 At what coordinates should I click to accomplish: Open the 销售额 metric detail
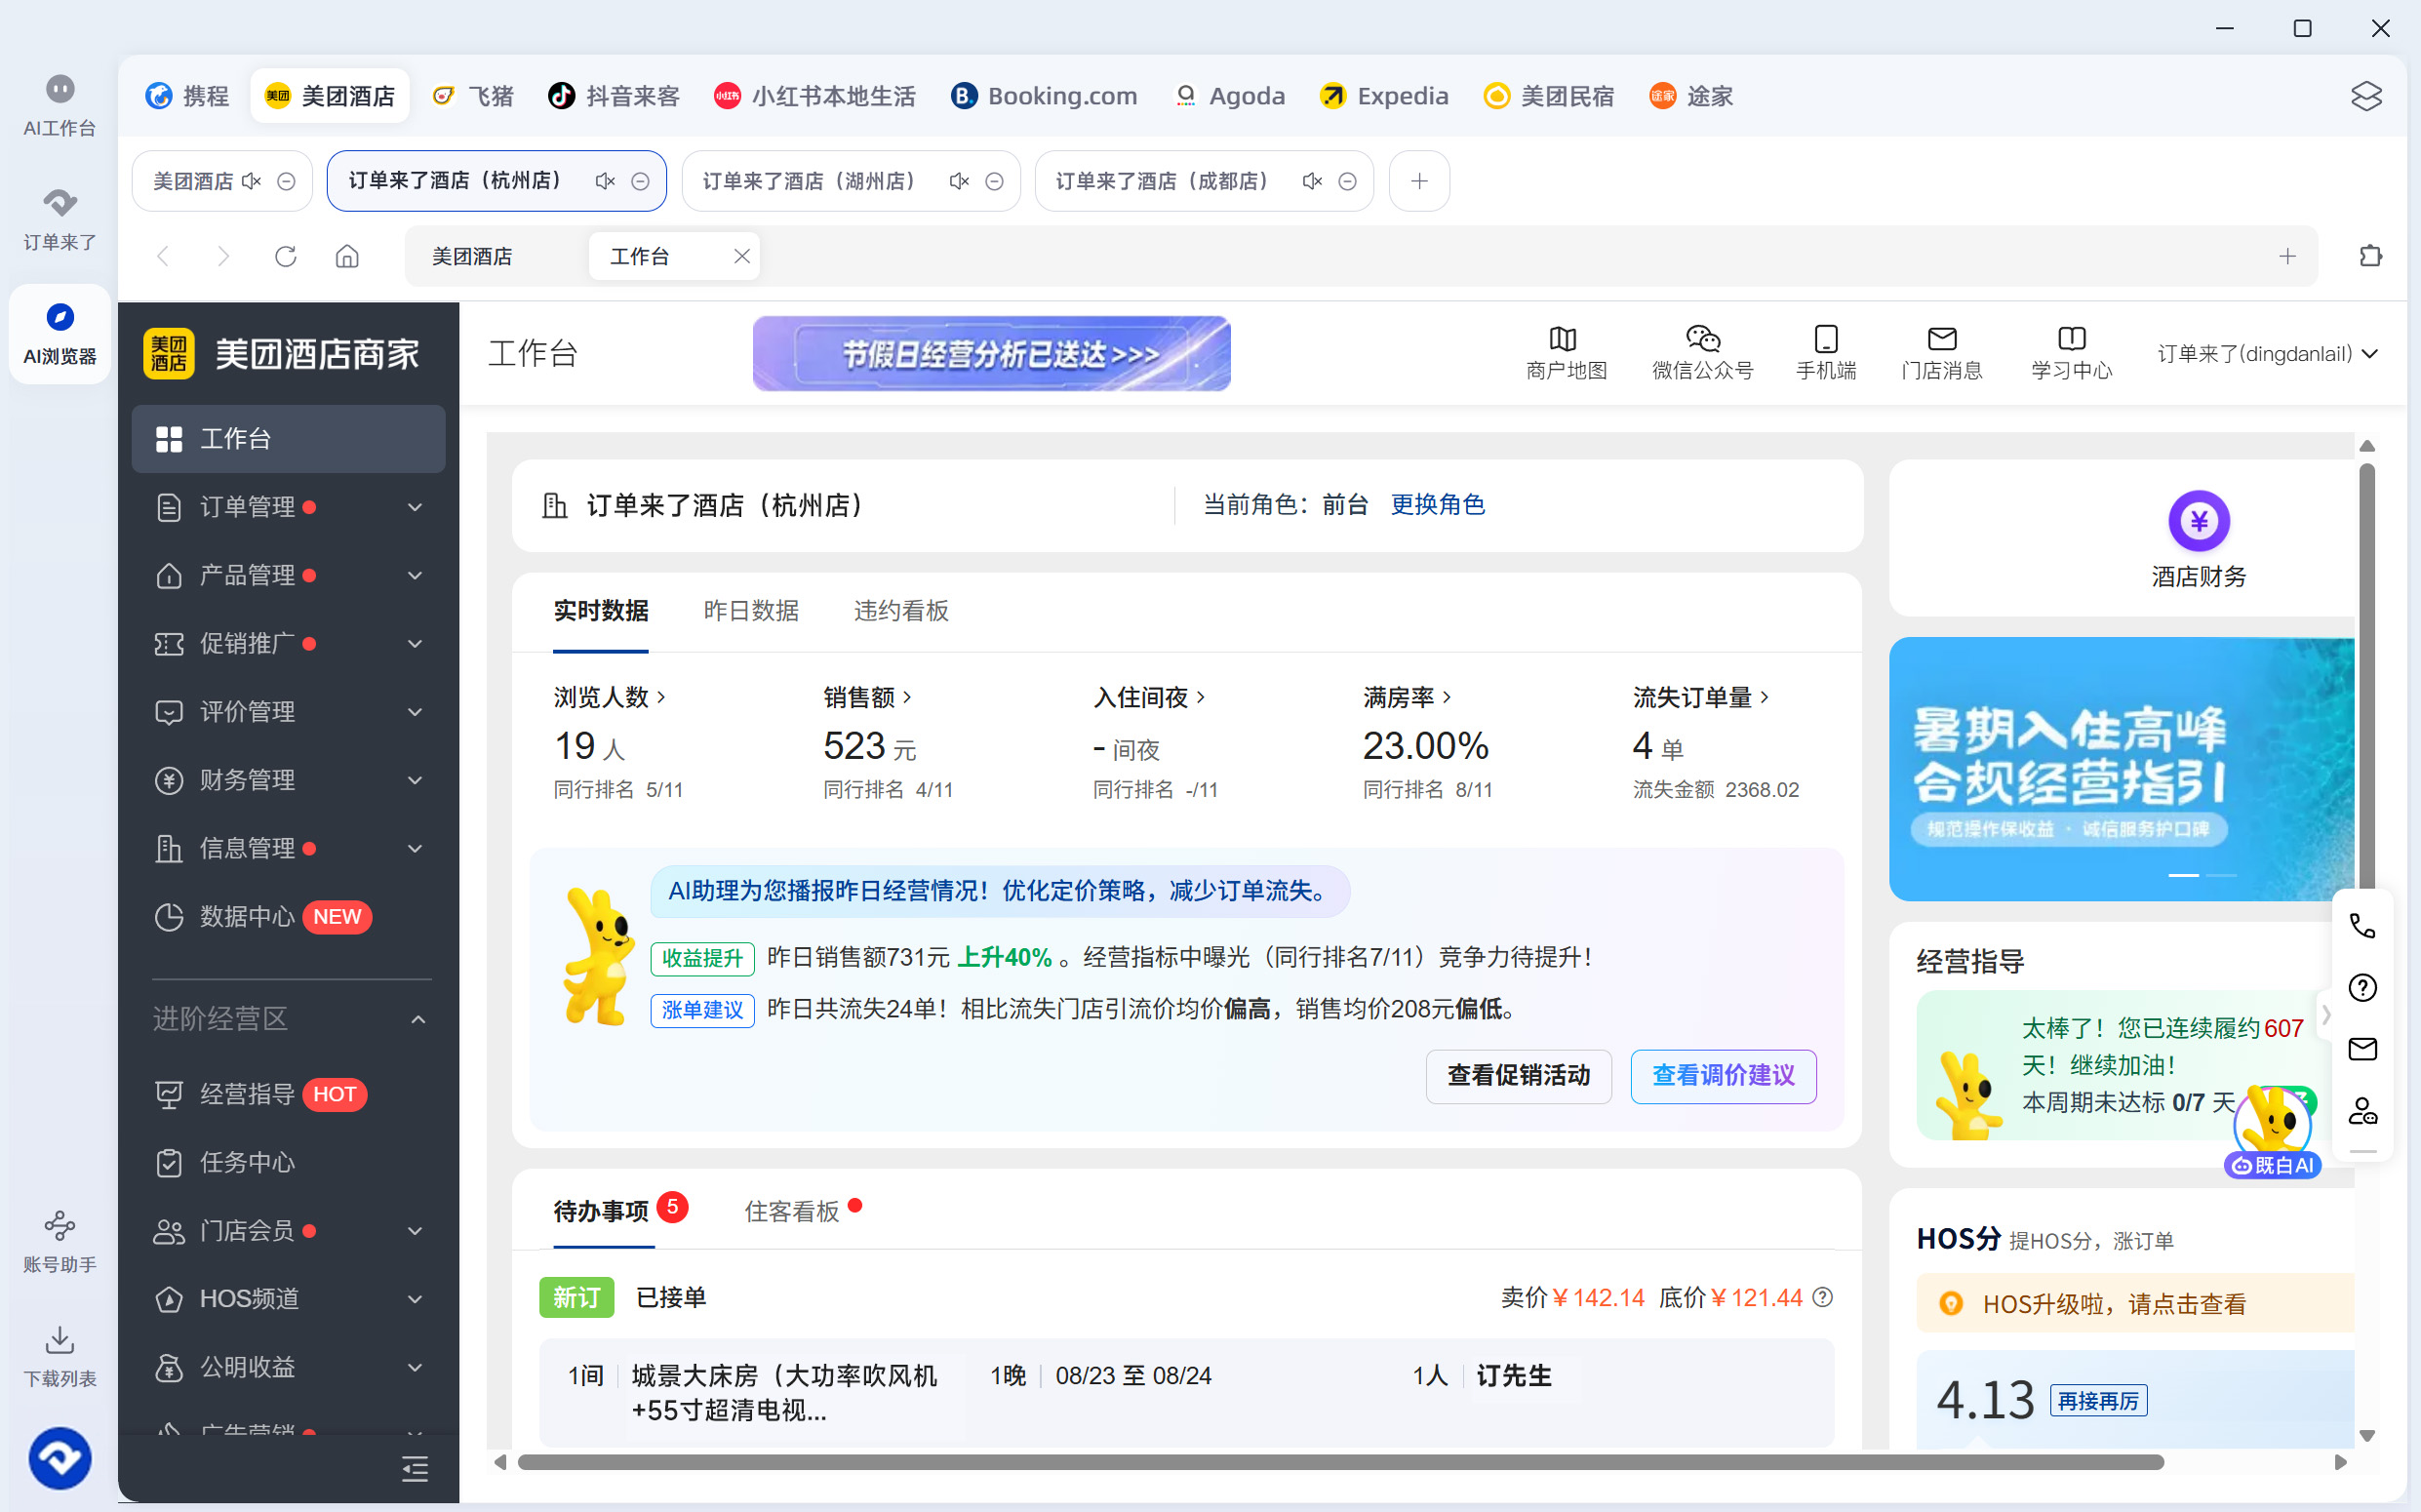click(867, 697)
